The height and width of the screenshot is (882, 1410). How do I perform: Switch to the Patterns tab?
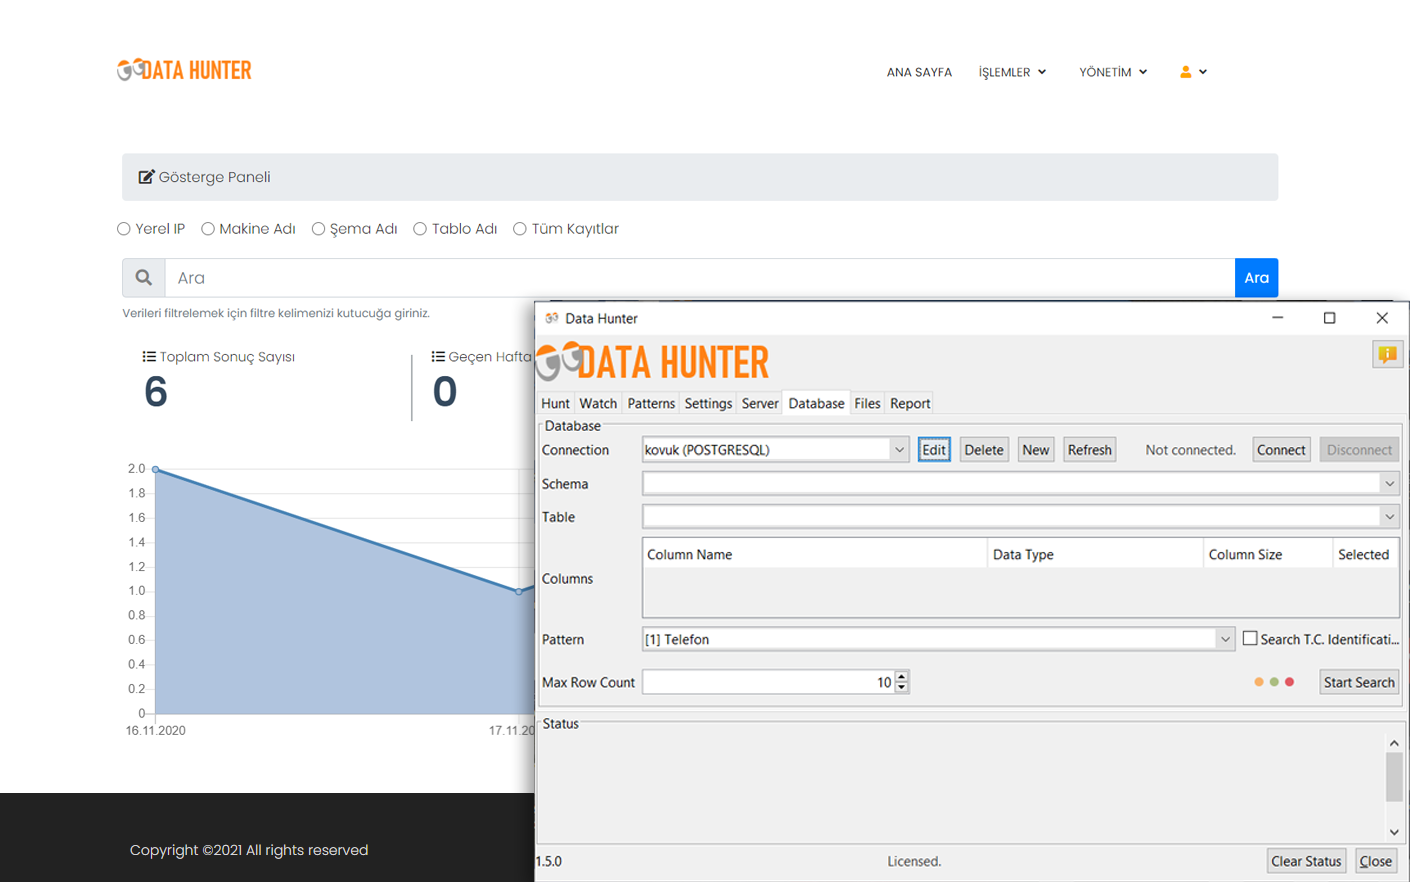coord(651,403)
